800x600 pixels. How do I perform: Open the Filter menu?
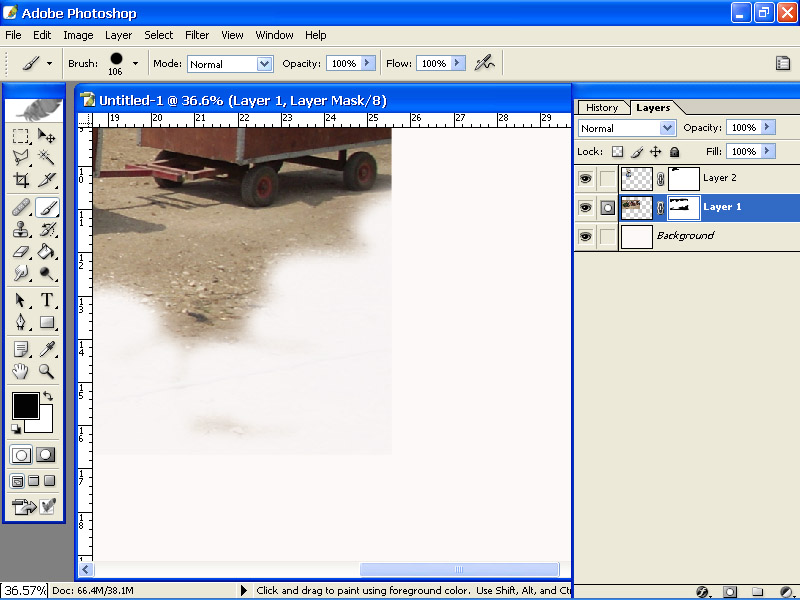pyautogui.click(x=197, y=35)
